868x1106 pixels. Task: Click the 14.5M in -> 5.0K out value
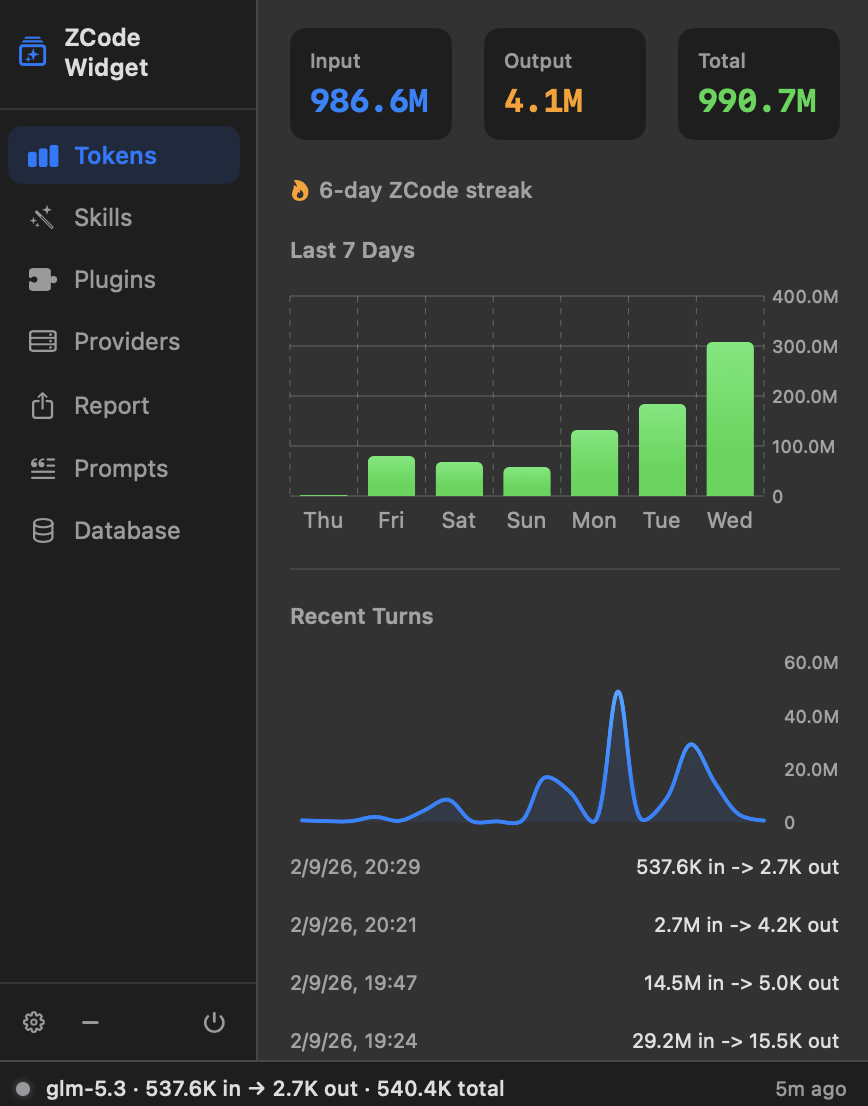[742, 983]
